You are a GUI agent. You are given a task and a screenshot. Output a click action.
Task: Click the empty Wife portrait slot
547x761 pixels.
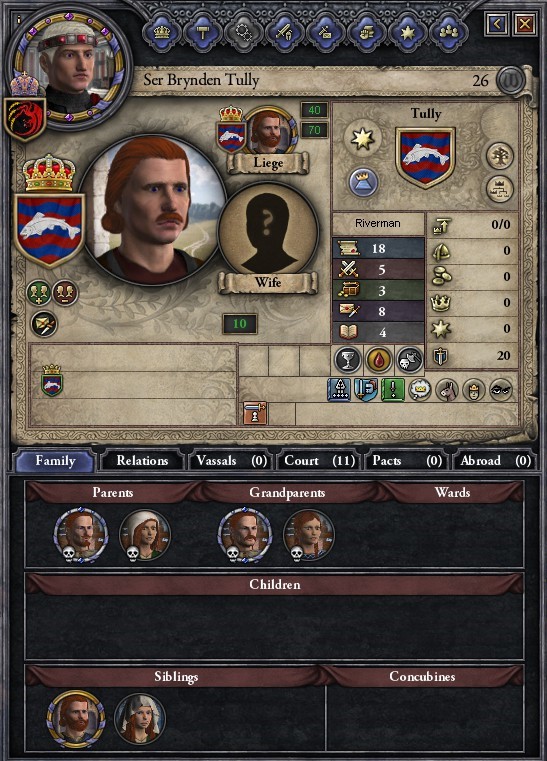point(269,233)
